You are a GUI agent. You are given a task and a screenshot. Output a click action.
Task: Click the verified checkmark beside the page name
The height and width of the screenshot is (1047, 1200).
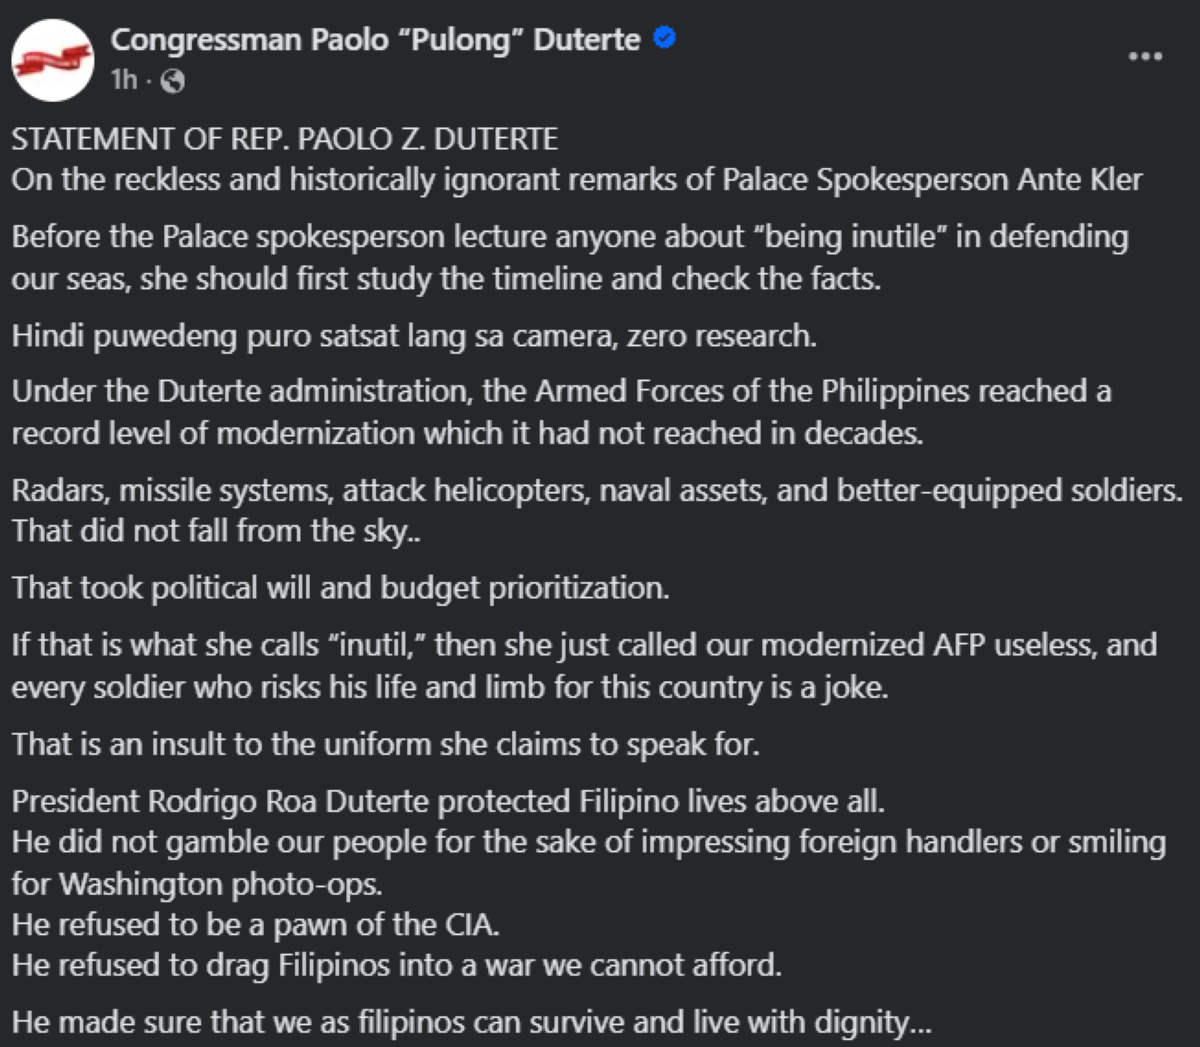663,40
